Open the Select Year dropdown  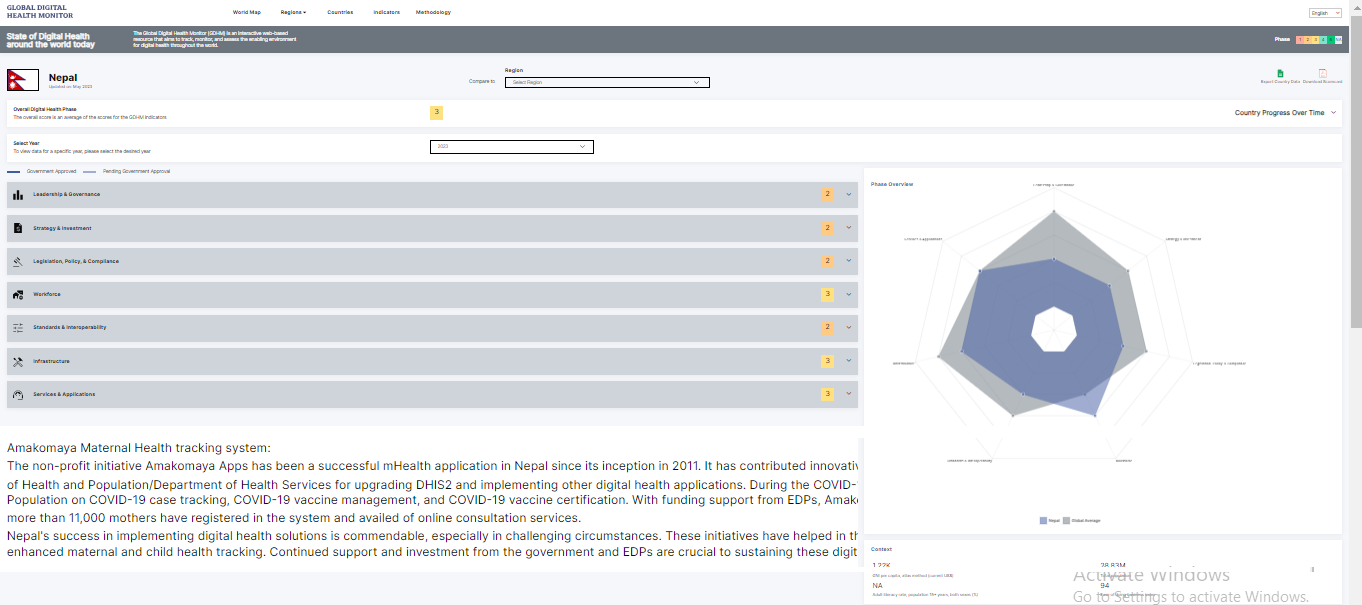[x=511, y=147]
